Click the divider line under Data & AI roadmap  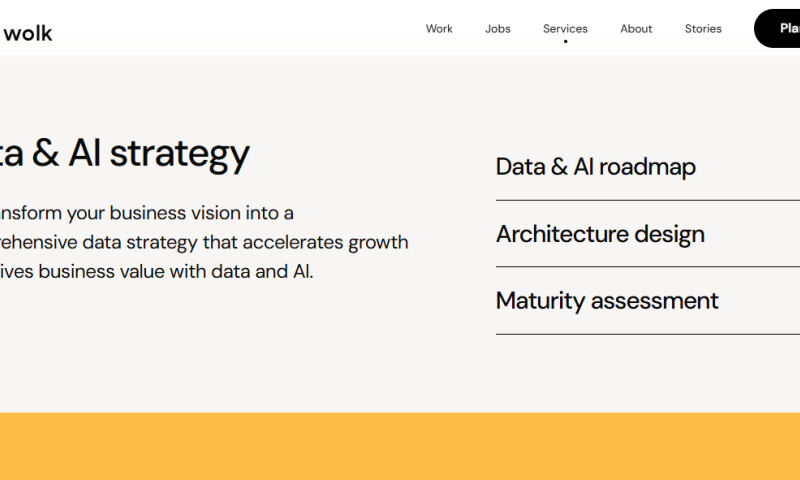point(647,200)
